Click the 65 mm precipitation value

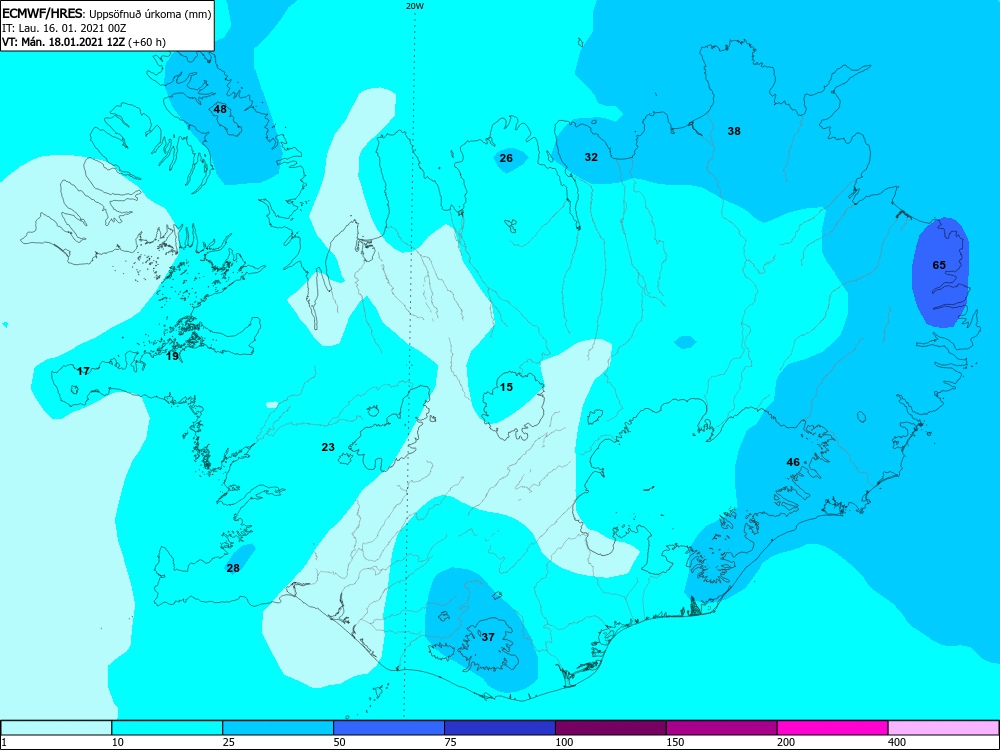[939, 265]
